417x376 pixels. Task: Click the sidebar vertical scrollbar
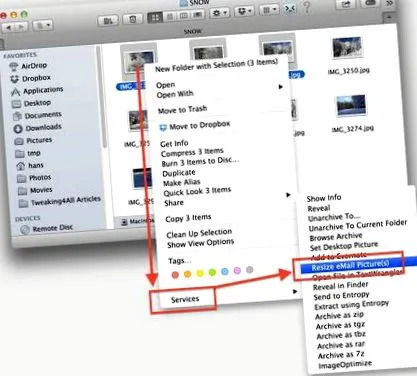pyautogui.click(x=102, y=97)
